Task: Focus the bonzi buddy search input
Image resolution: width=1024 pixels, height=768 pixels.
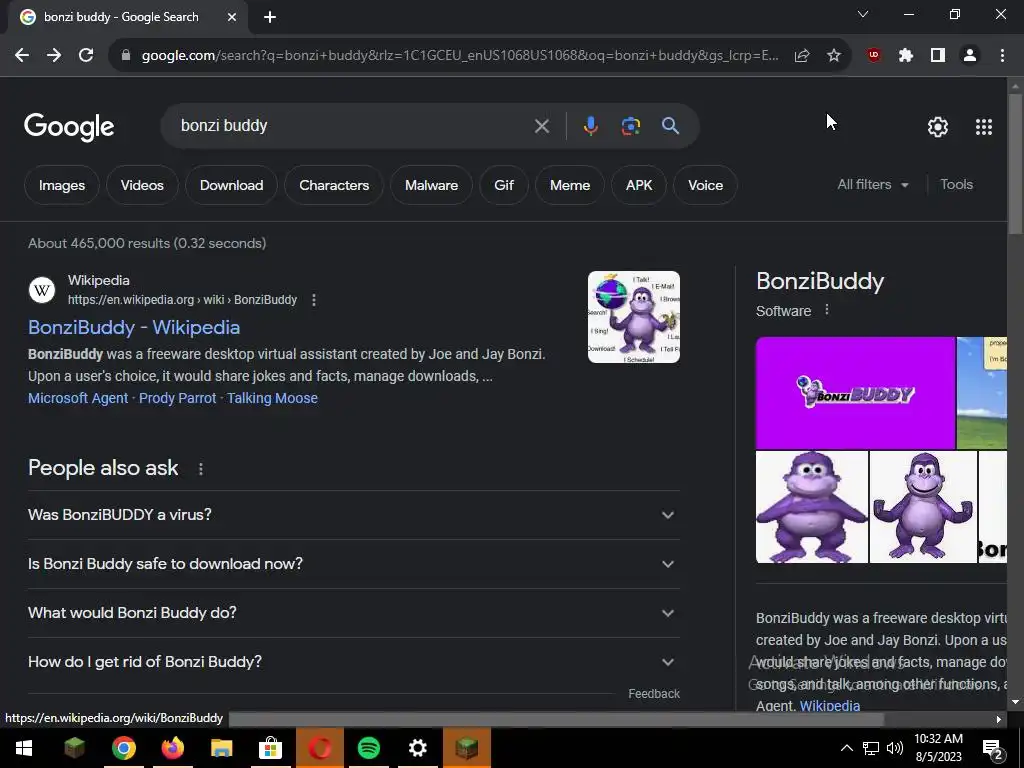Action: pos(353,125)
